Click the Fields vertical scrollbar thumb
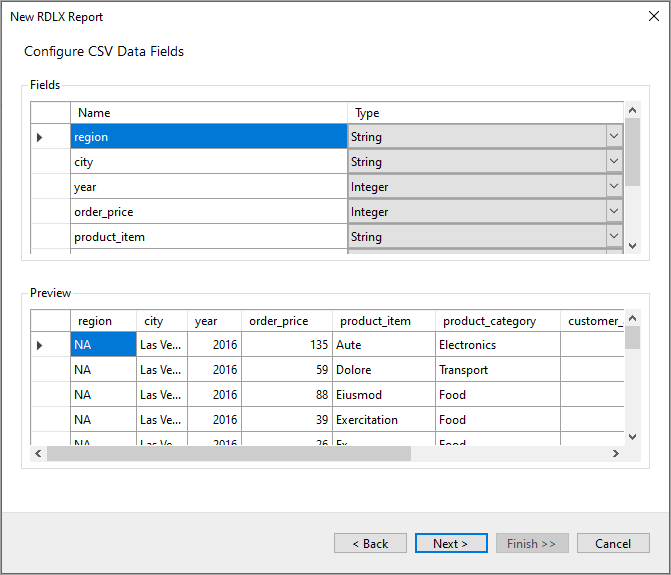The image size is (671, 575). (632, 152)
